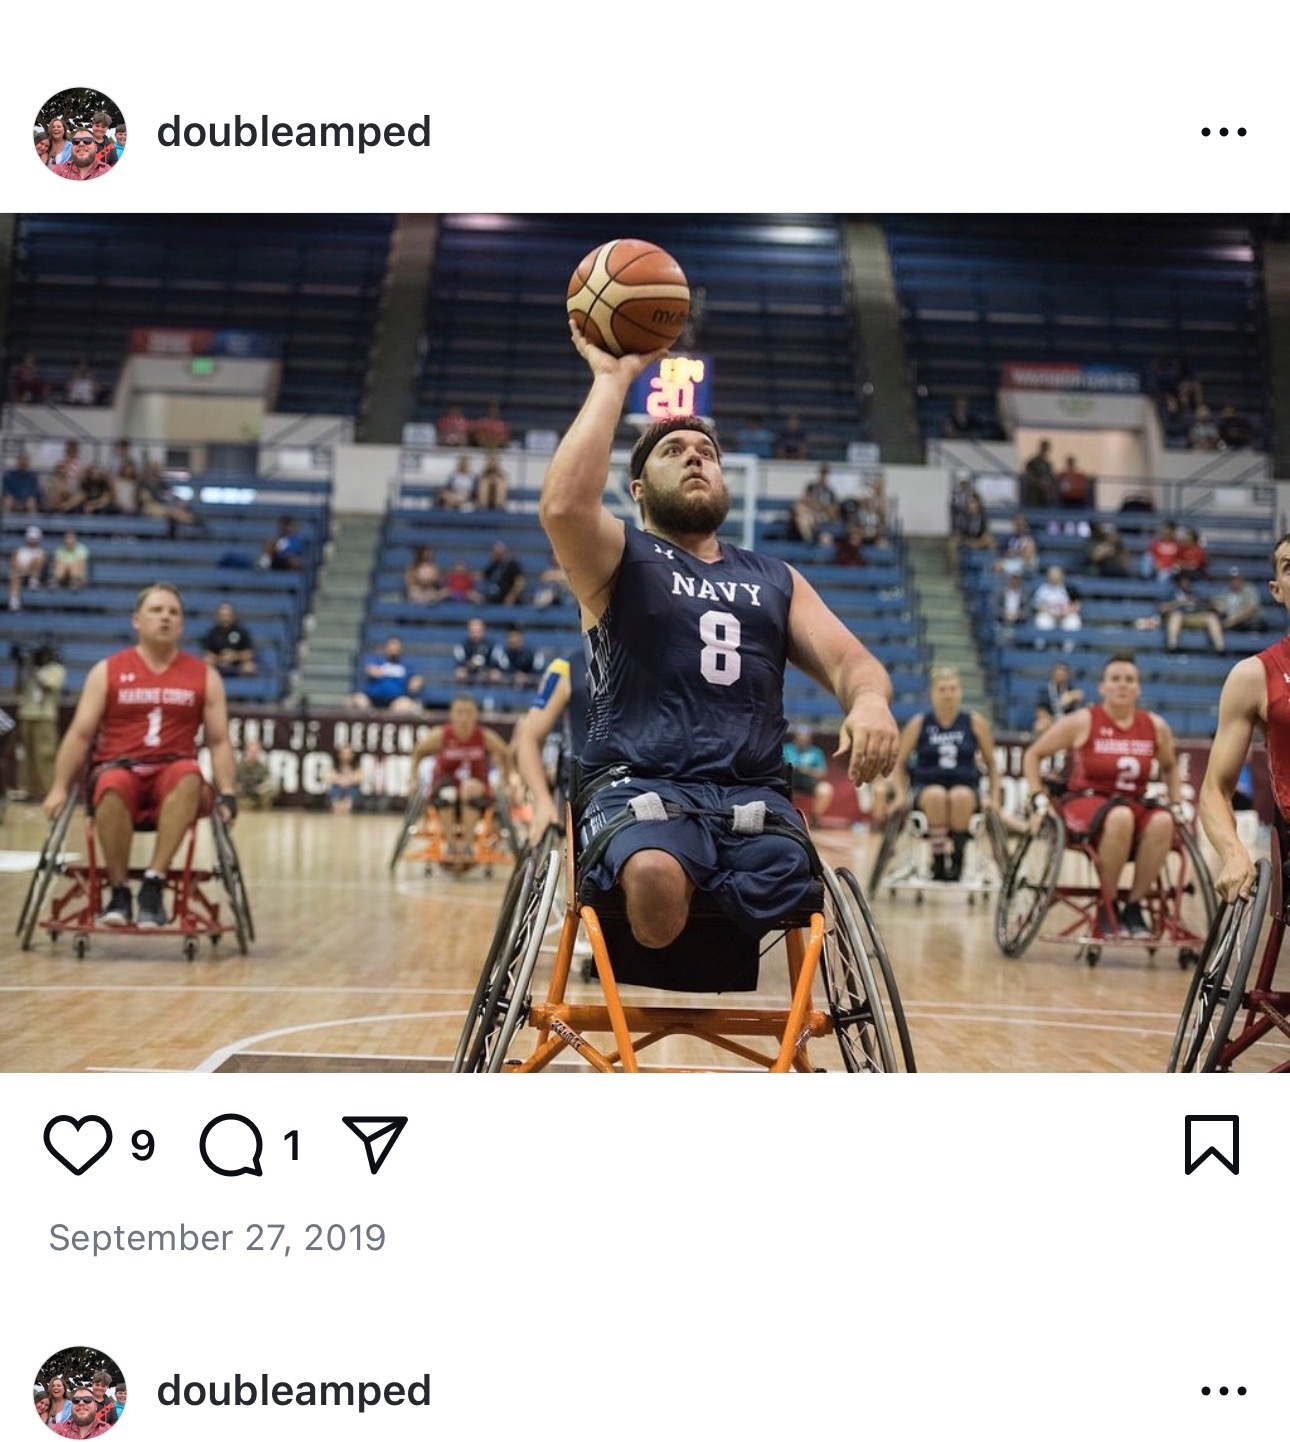View the 9 likes count
1290x1442 pixels.
click(143, 1145)
